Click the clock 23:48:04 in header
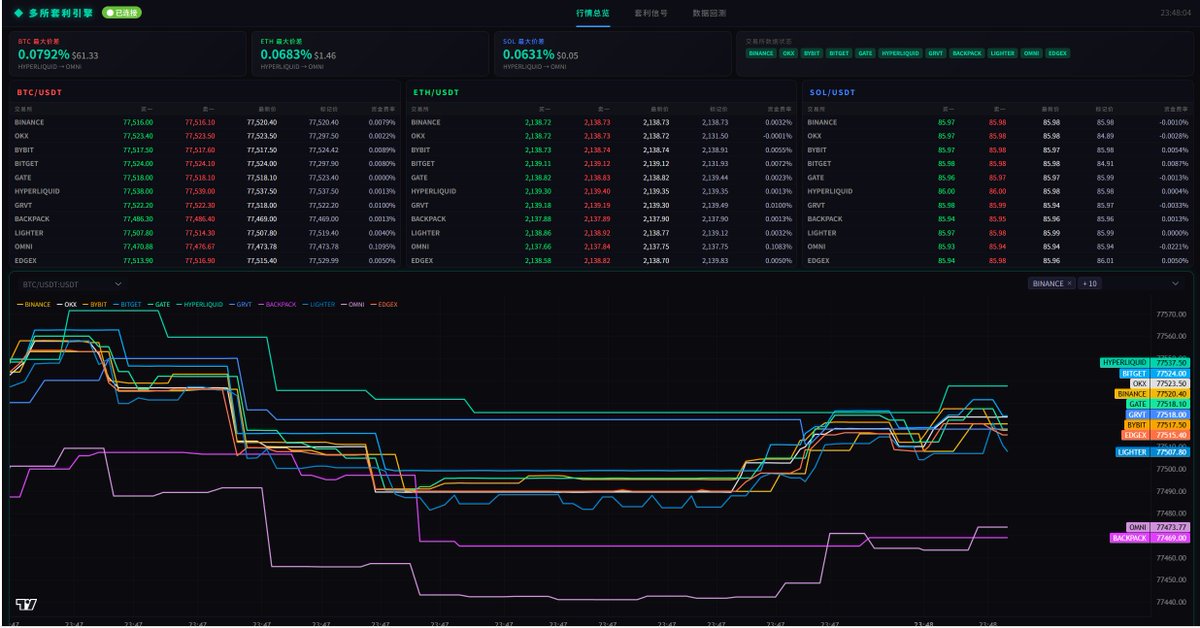The width and height of the screenshot is (1200, 628). [x=1175, y=14]
